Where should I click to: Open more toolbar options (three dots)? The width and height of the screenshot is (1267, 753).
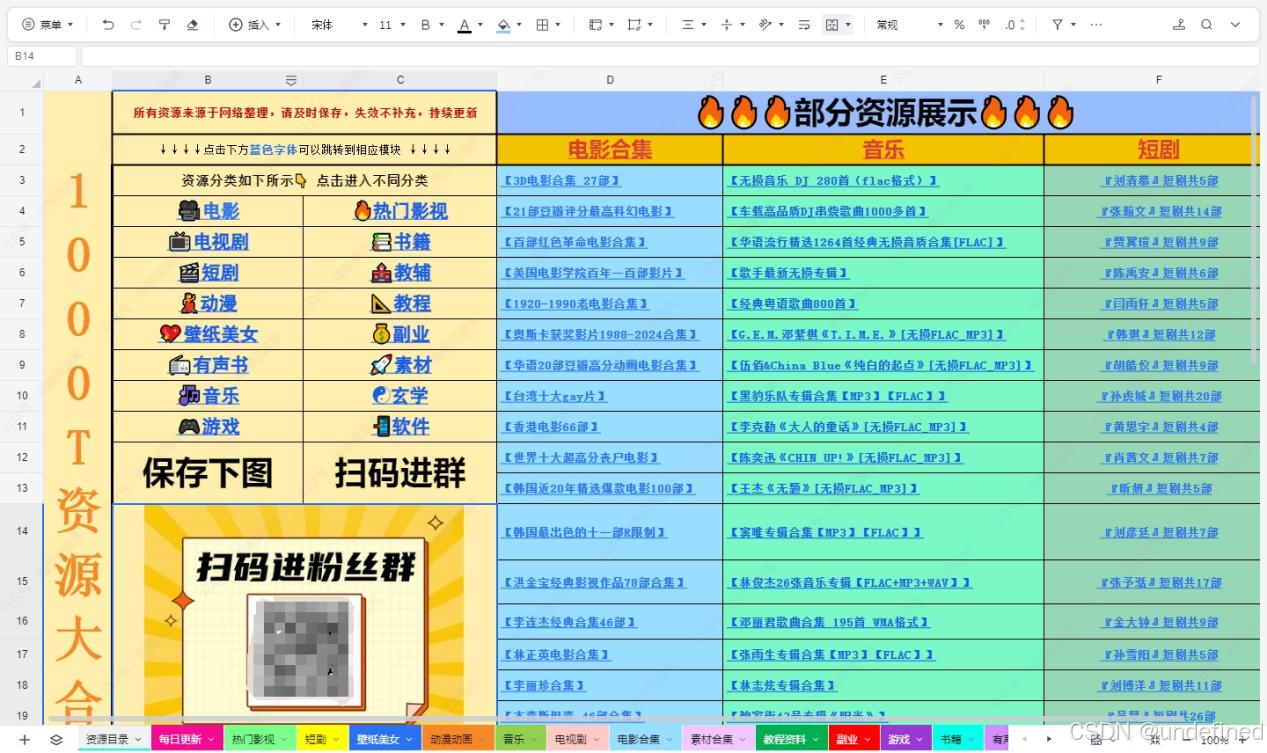point(1096,24)
